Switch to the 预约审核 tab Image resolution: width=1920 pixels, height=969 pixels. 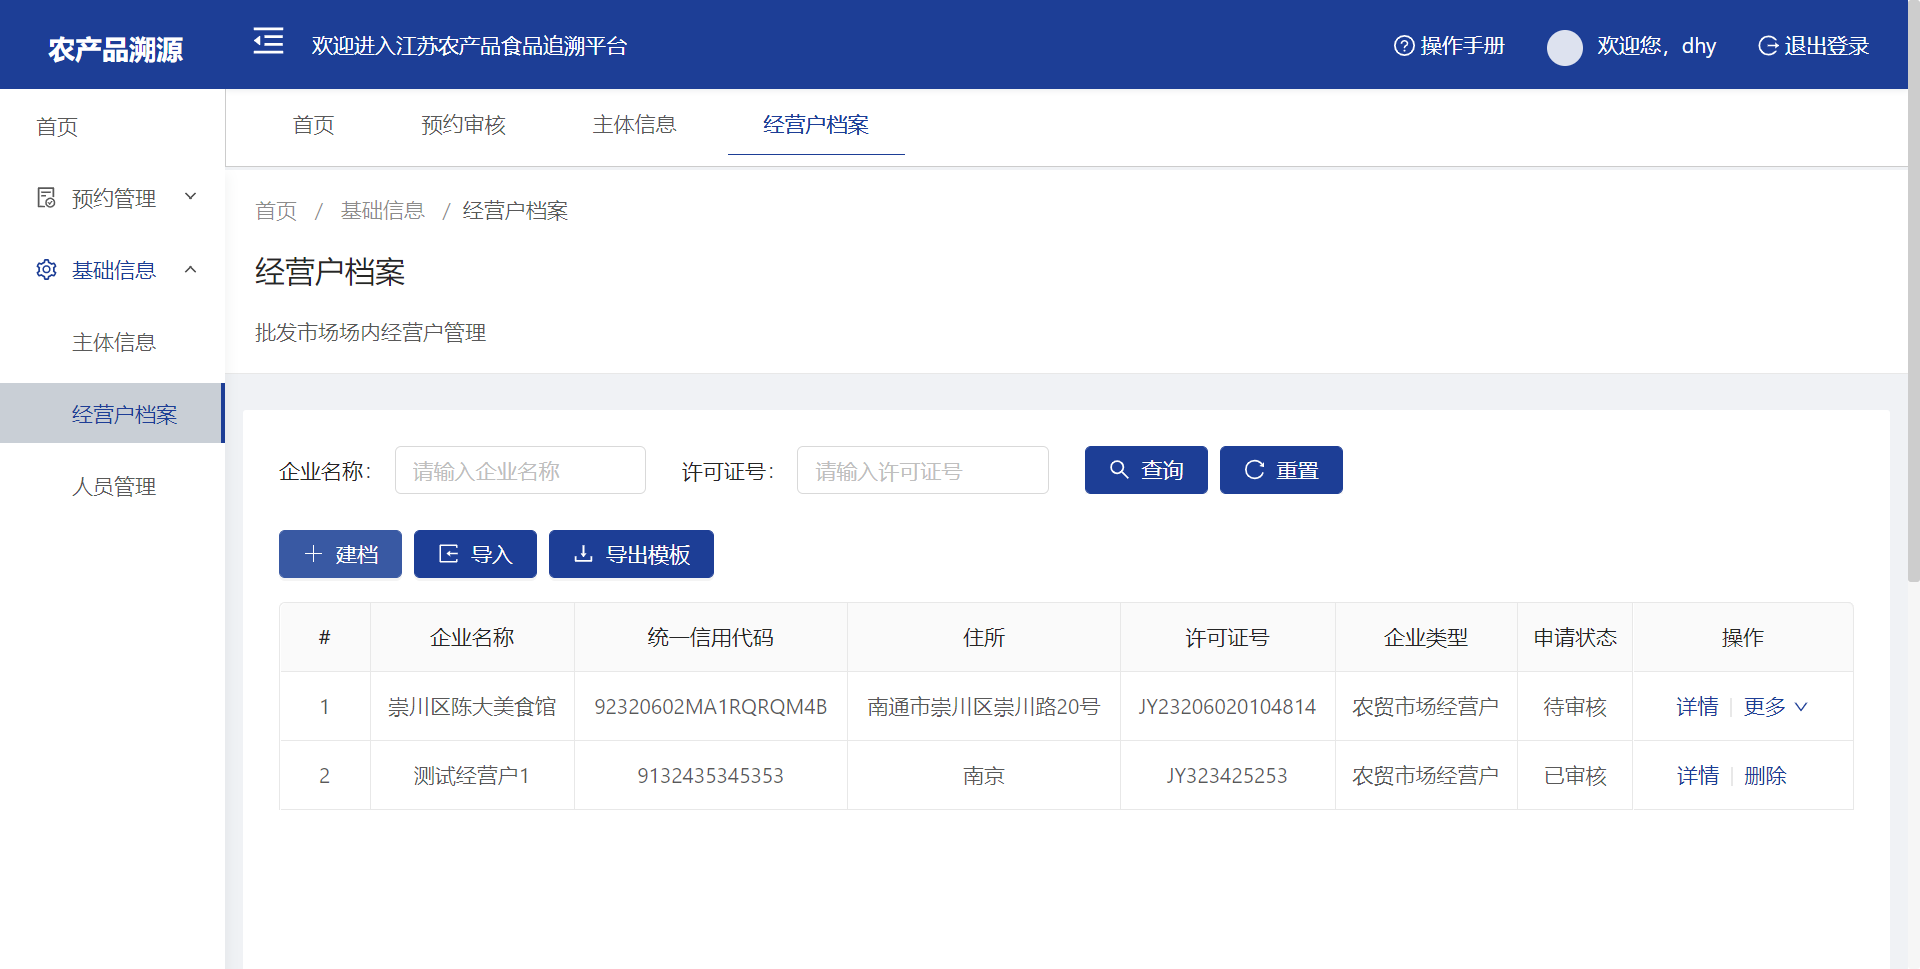coord(463,125)
